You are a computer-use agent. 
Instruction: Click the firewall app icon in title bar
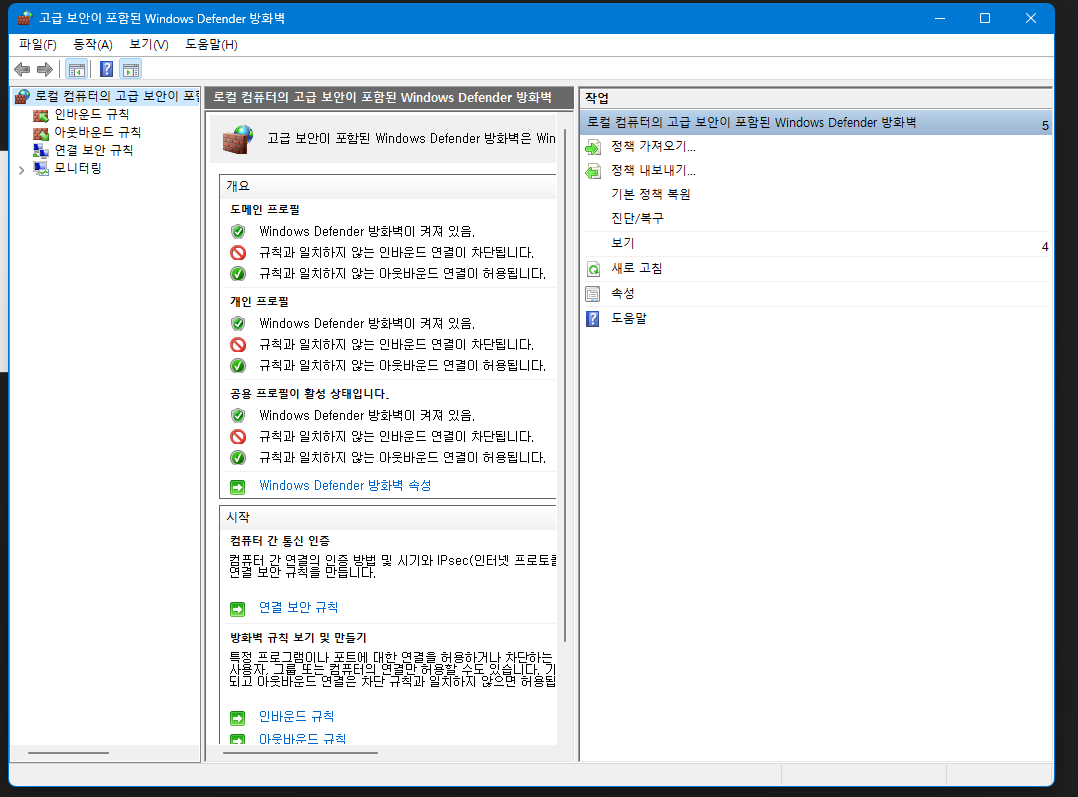click(x=25, y=19)
